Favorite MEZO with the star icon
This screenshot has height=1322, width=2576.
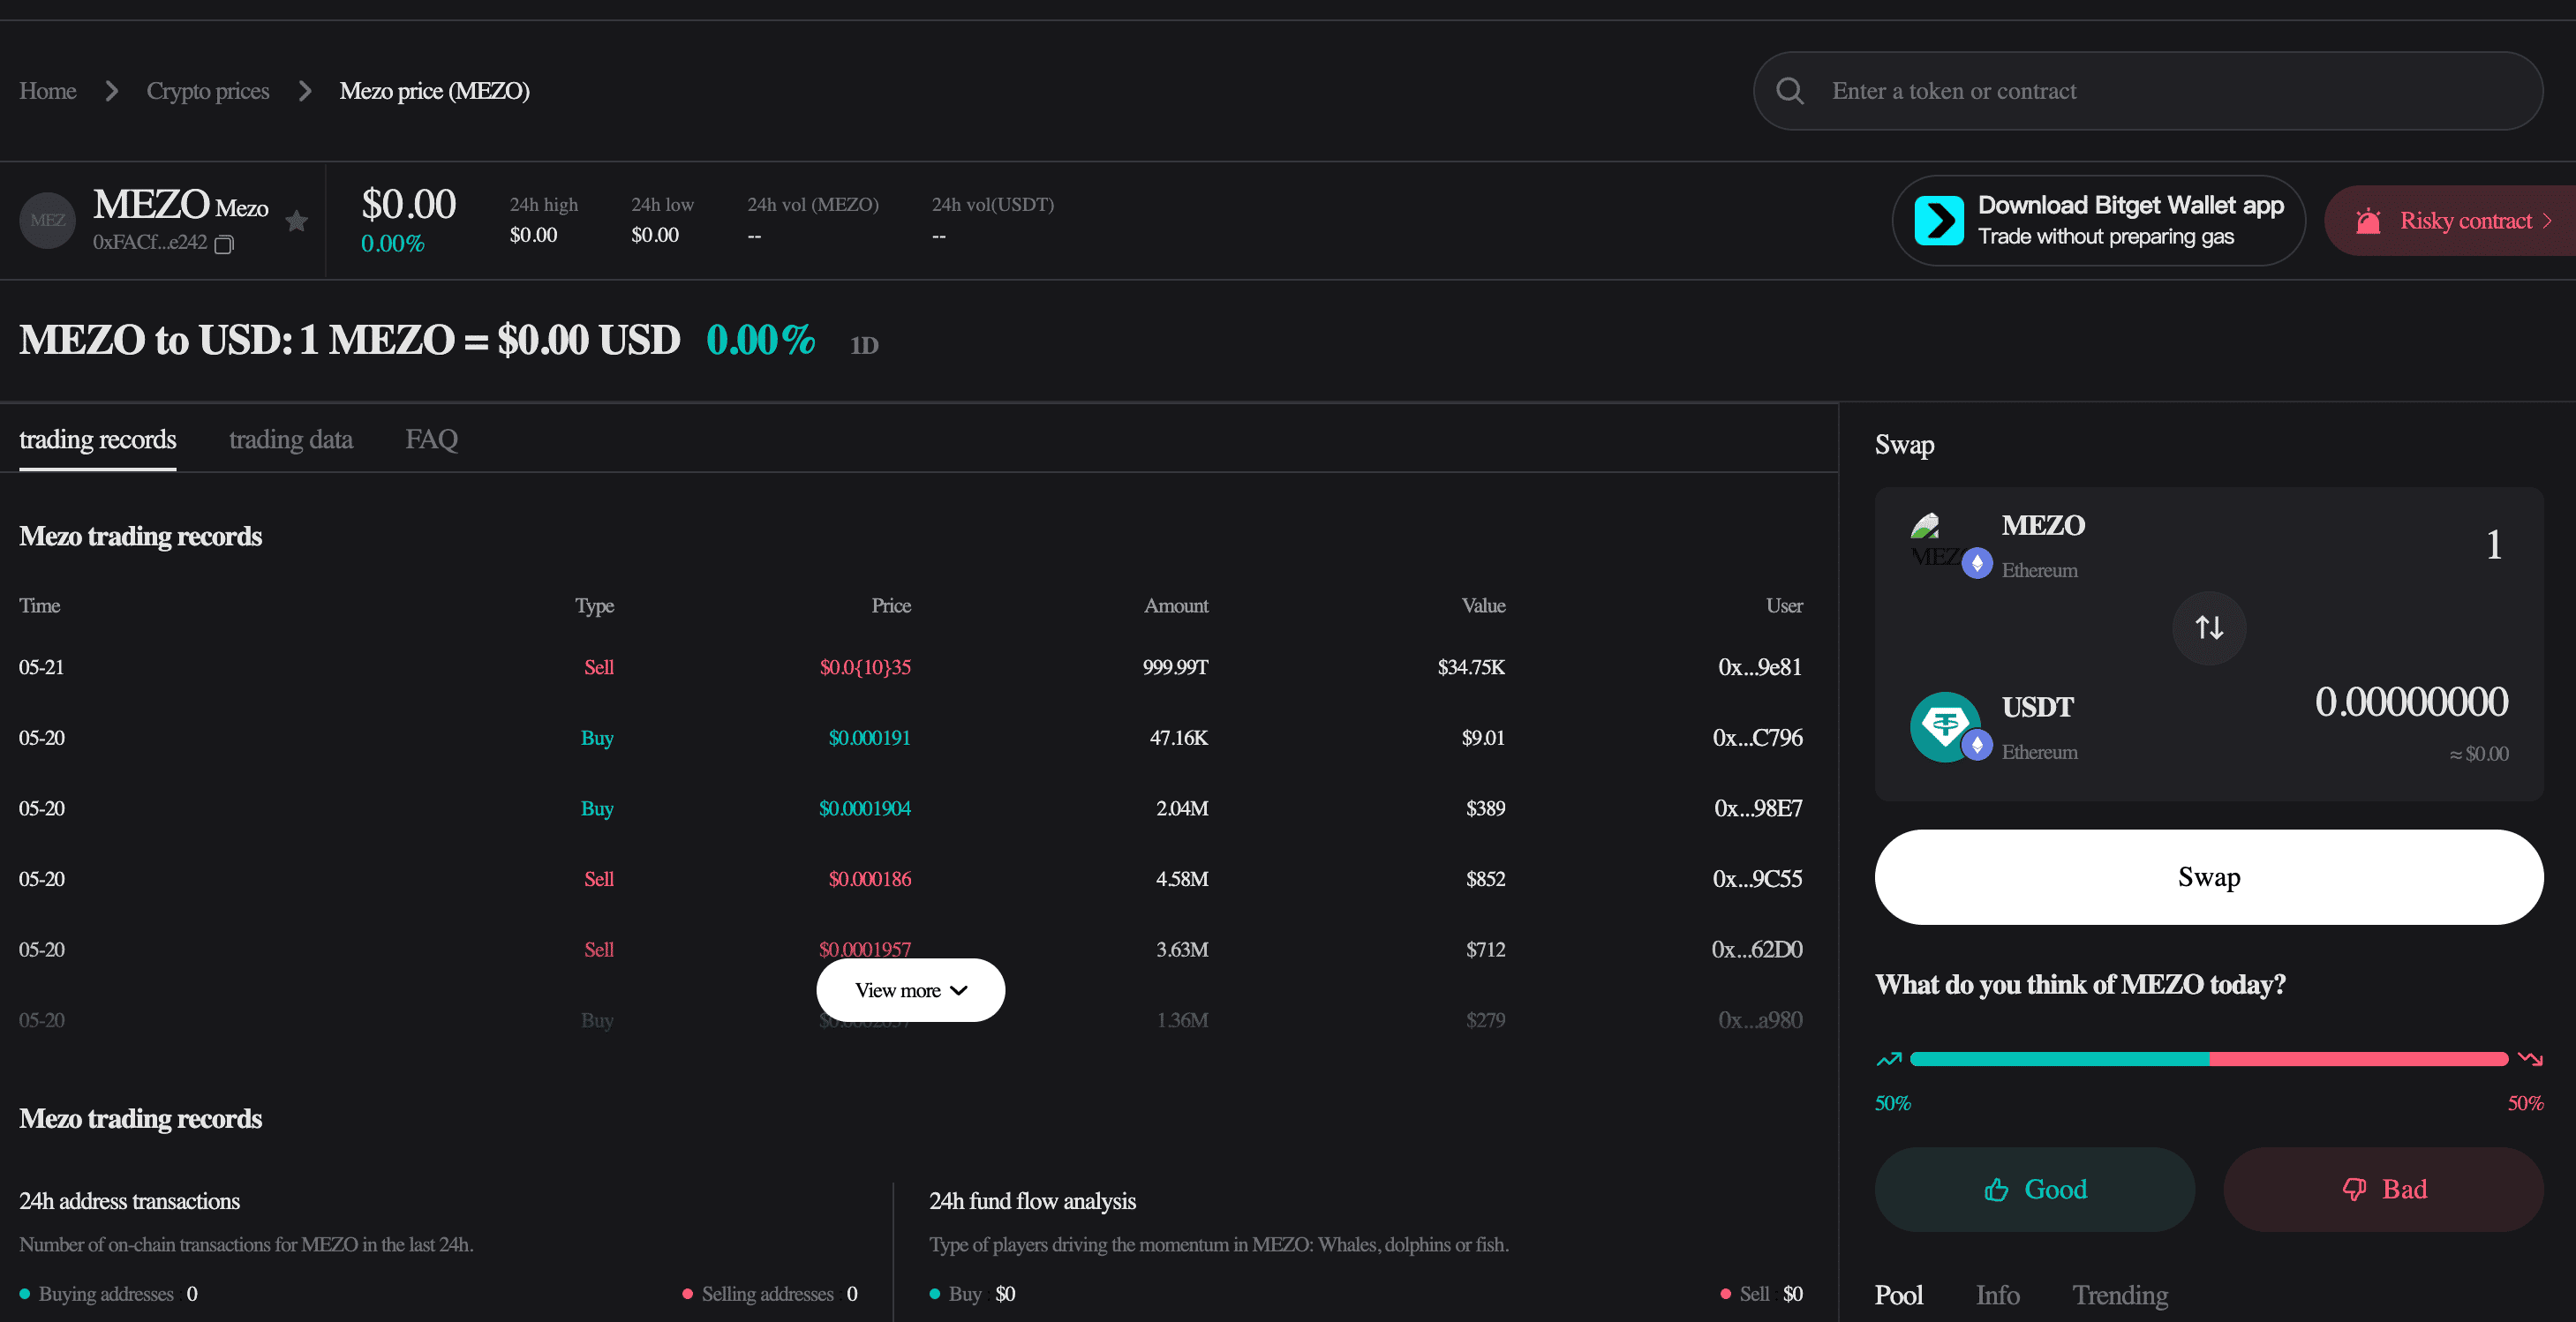coord(296,220)
